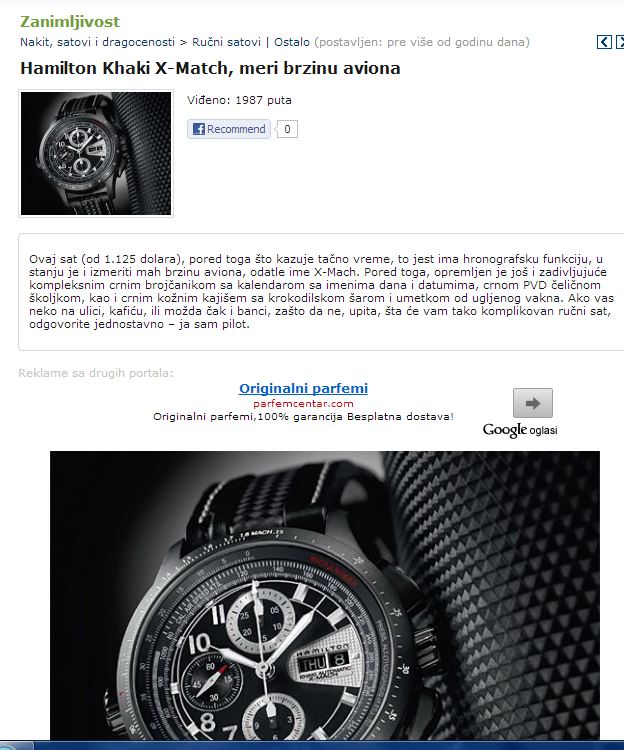Image resolution: width=624 pixels, height=750 pixels.
Task: Click the Facebook 'f' logo icon
Action: [198, 129]
